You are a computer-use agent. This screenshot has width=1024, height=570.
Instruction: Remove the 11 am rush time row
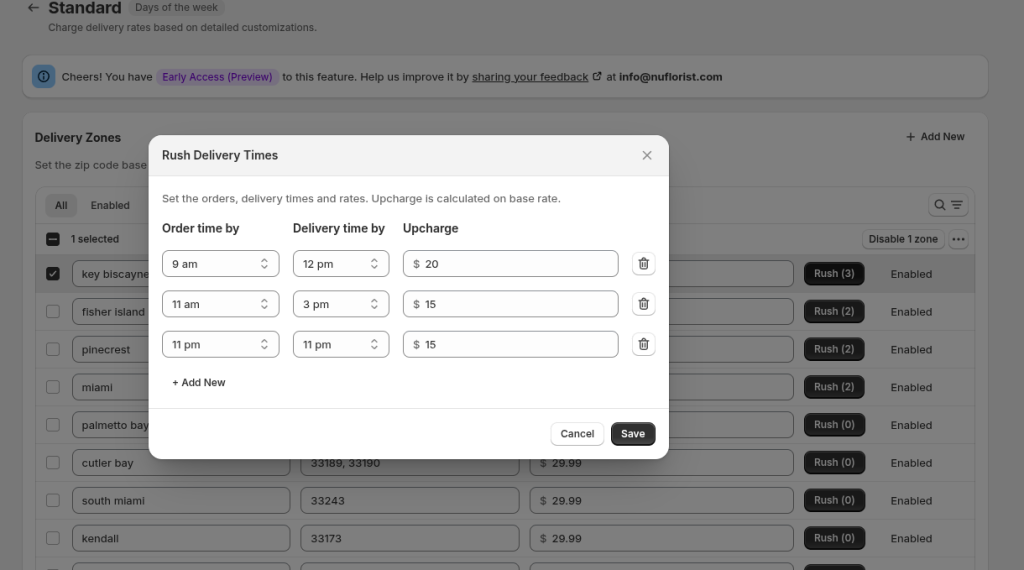pos(643,304)
